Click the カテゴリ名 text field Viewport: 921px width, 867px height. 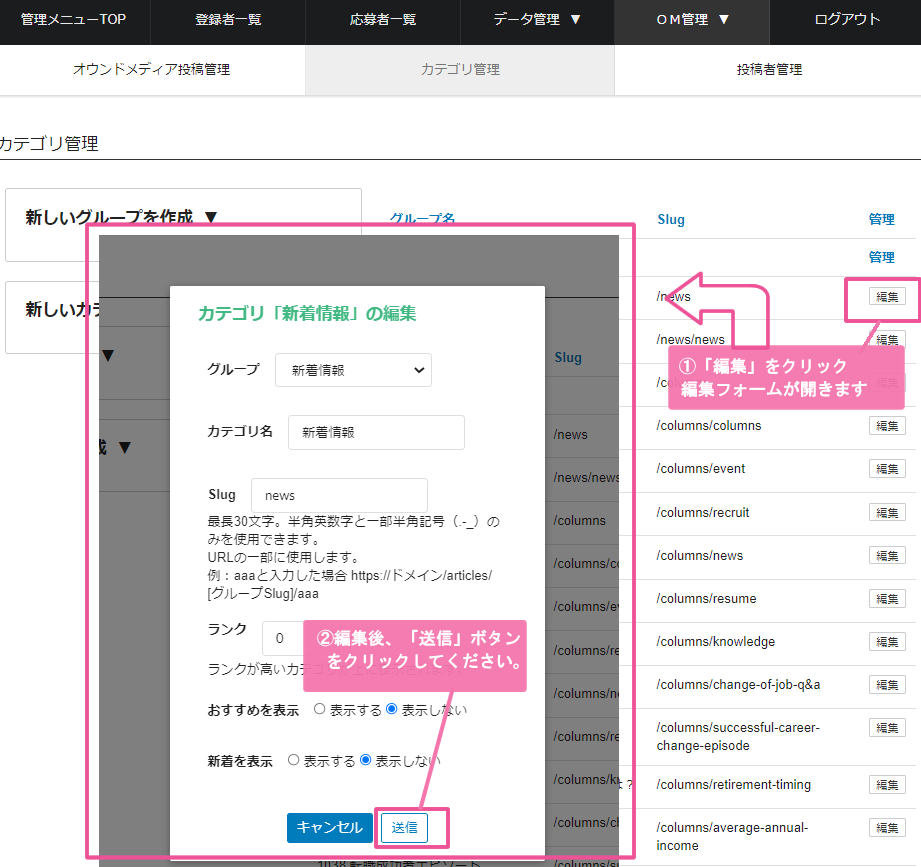click(x=375, y=433)
